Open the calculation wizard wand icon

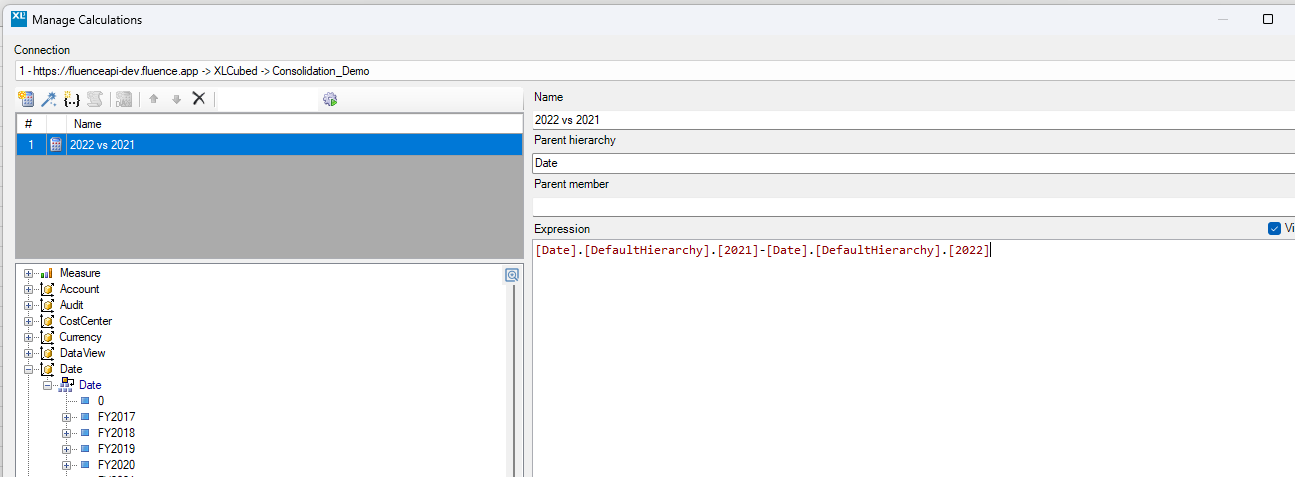click(x=49, y=99)
